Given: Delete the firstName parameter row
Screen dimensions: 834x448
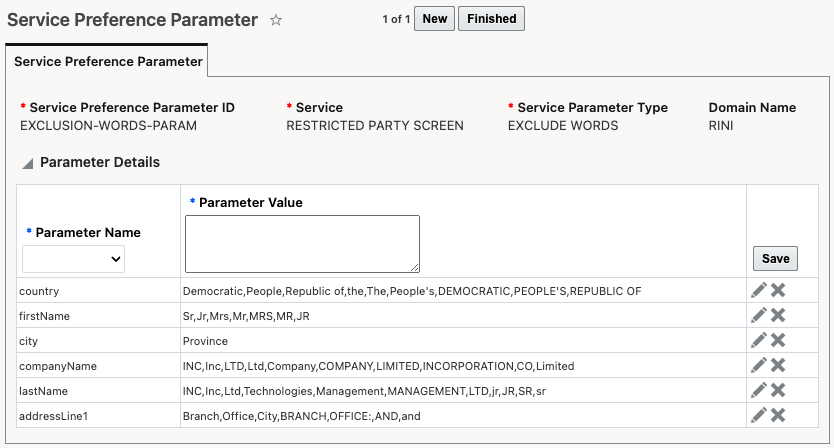Looking at the screenshot, I should (x=778, y=316).
